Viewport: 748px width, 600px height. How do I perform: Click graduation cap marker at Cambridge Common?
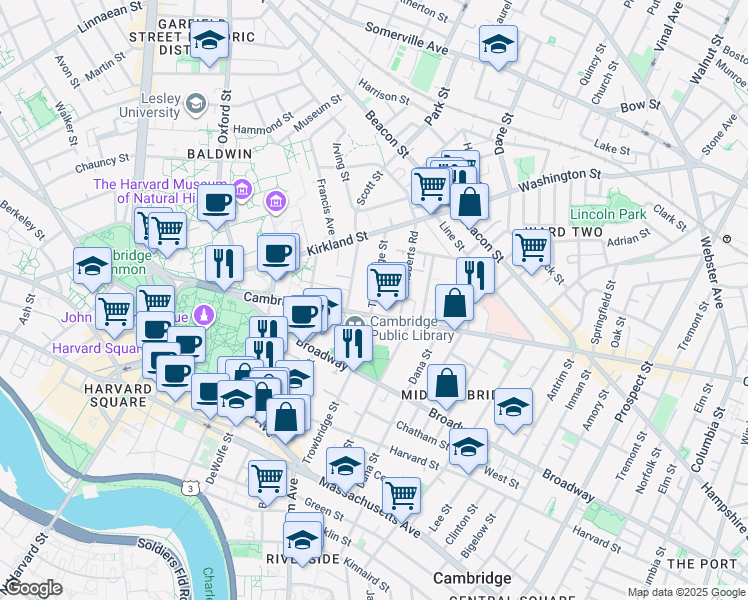tap(93, 266)
